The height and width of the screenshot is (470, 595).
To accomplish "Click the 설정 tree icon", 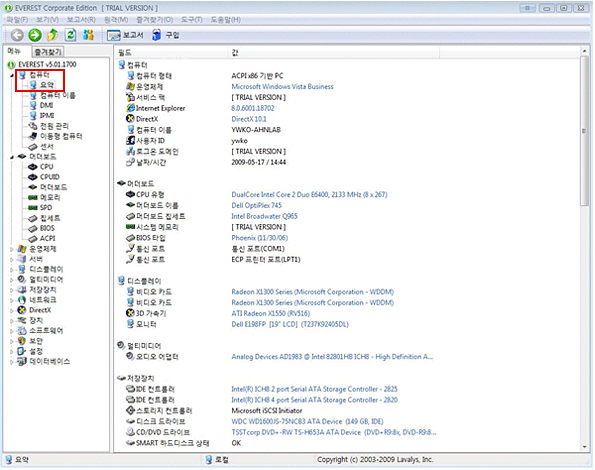I will [x=22, y=352].
